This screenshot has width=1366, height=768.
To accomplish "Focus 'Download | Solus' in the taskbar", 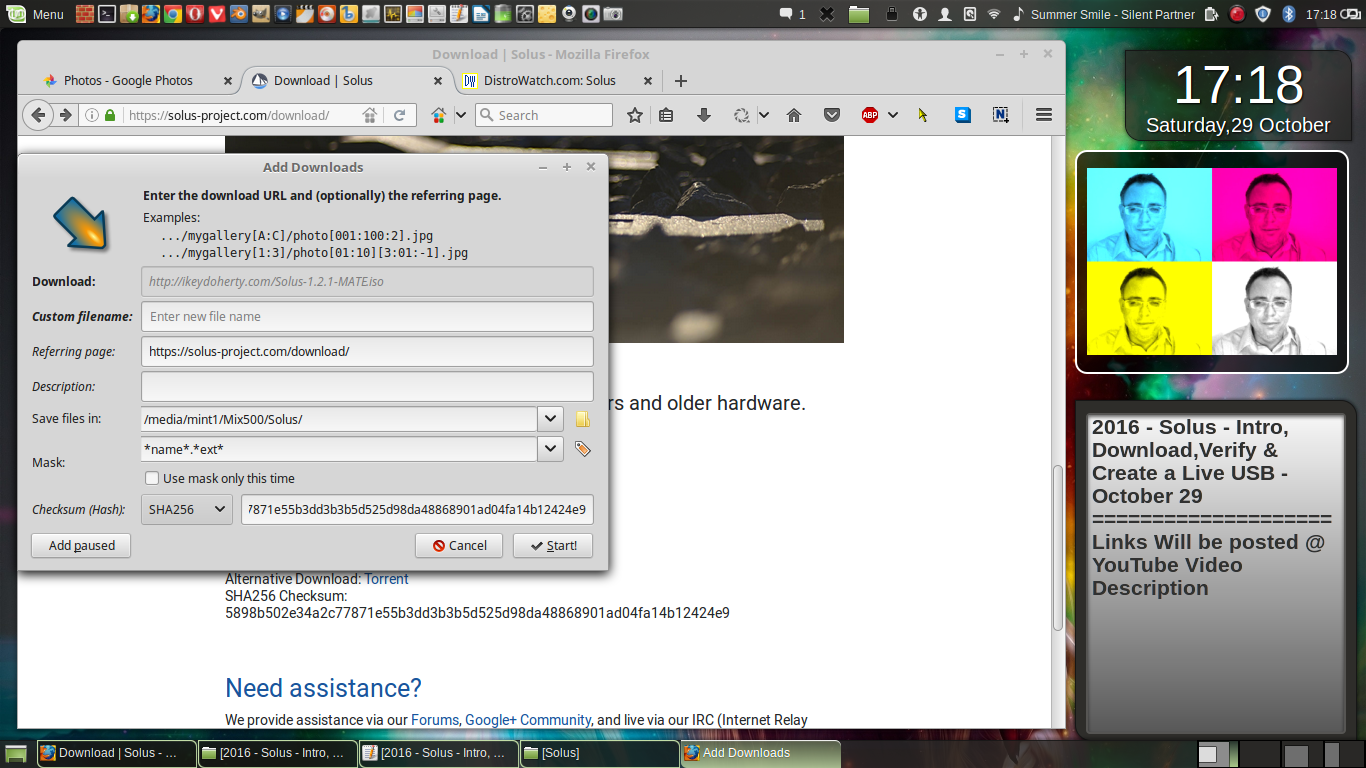I will [116, 753].
